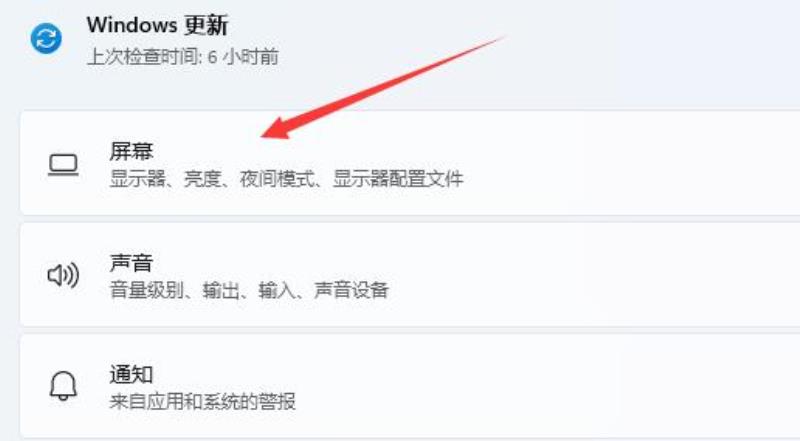Click the 音量级别 text under 声音
The width and height of the screenshot is (800, 441).
147,290
